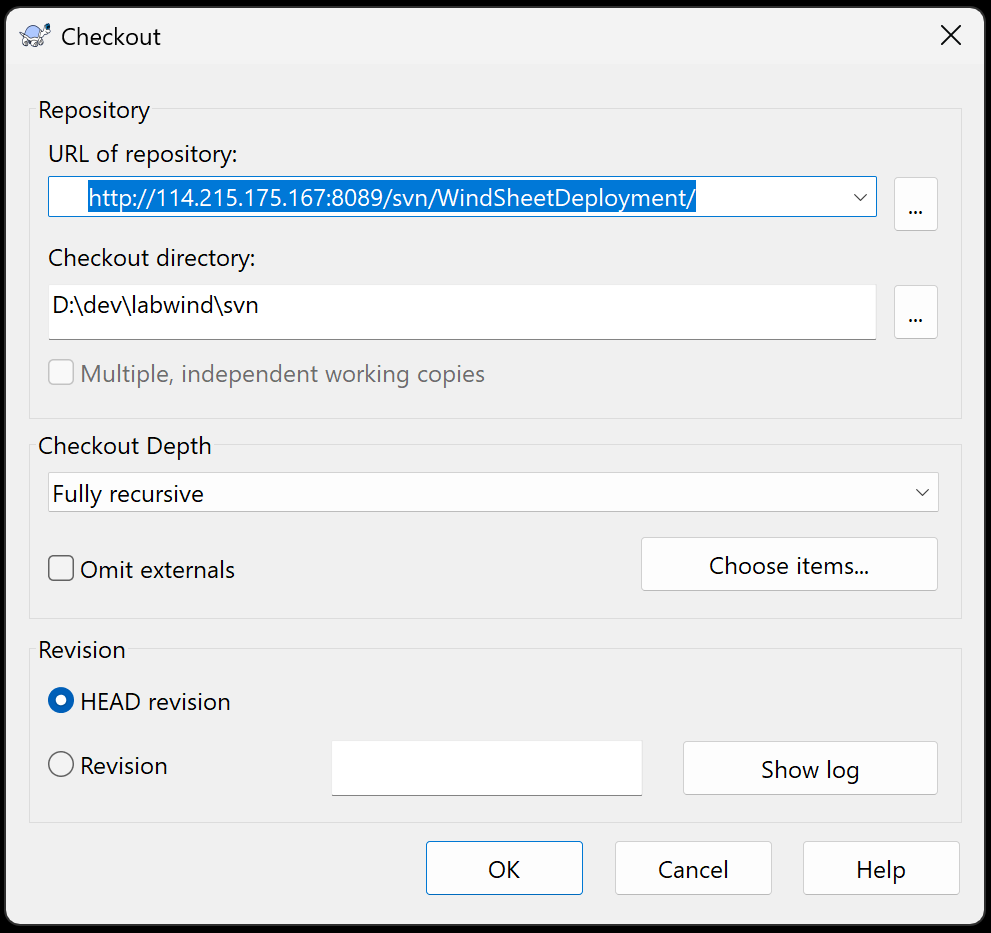Click the "Checkout directory:" label
The width and height of the screenshot is (991, 933).
152,258
